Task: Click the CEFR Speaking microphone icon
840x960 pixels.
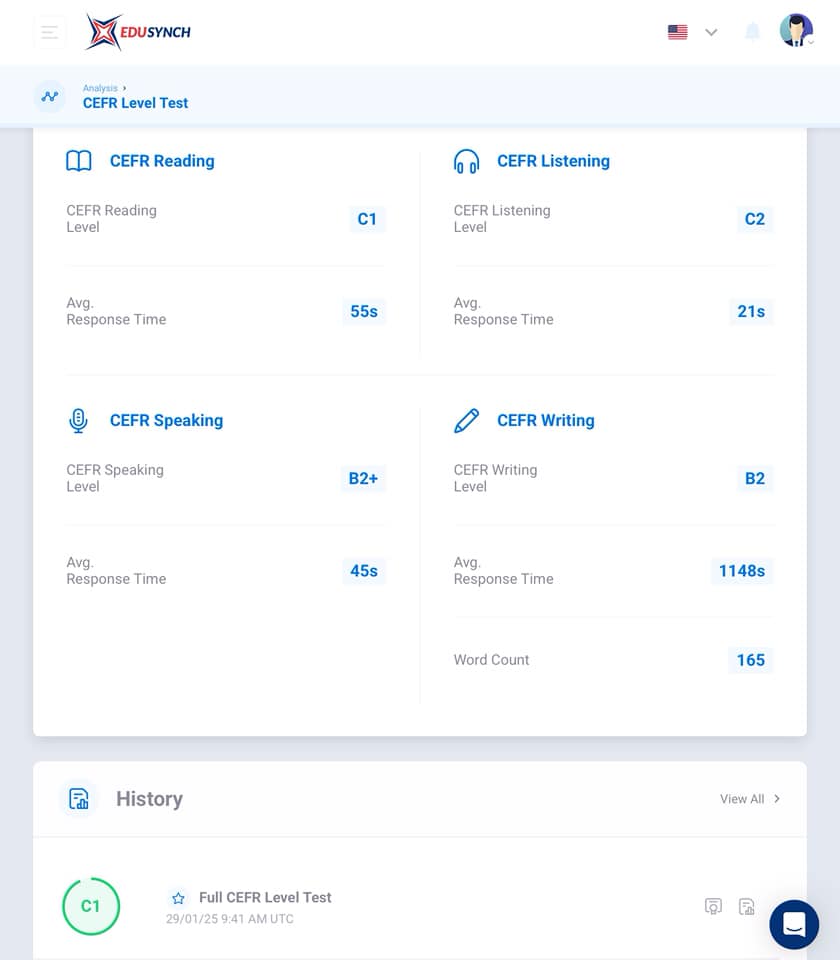Action: coord(78,421)
